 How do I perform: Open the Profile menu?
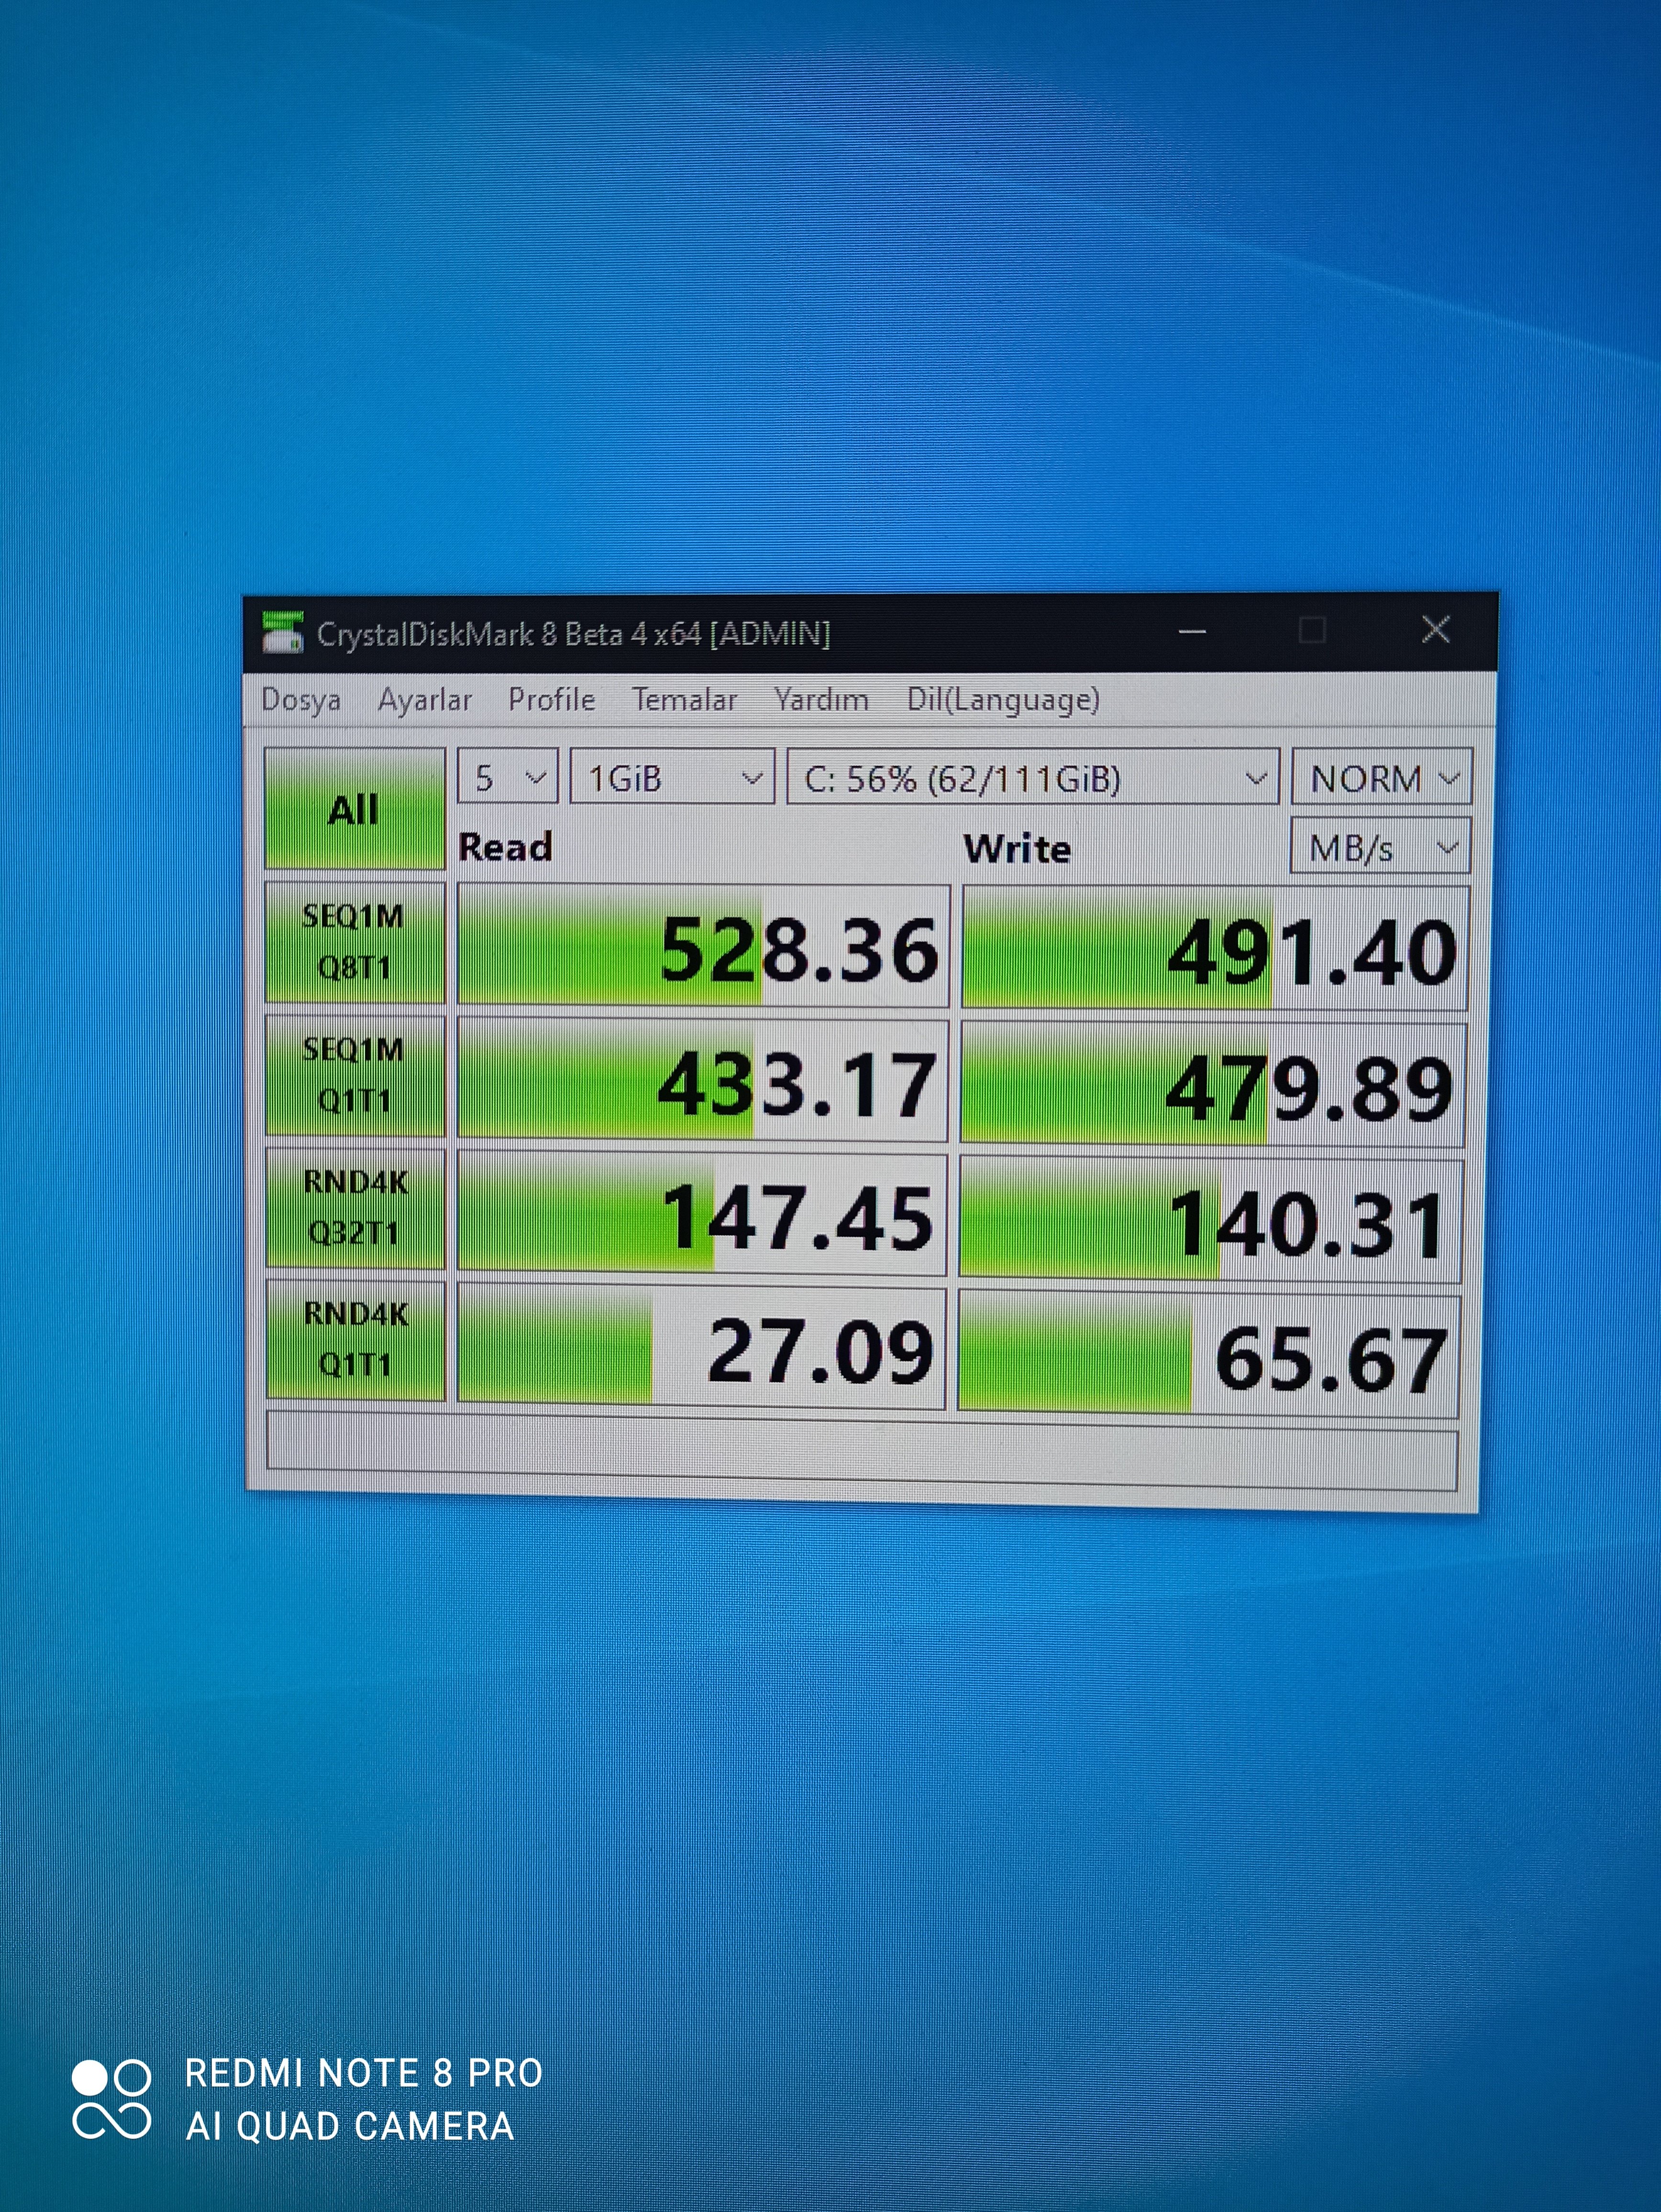coord(551,699)
